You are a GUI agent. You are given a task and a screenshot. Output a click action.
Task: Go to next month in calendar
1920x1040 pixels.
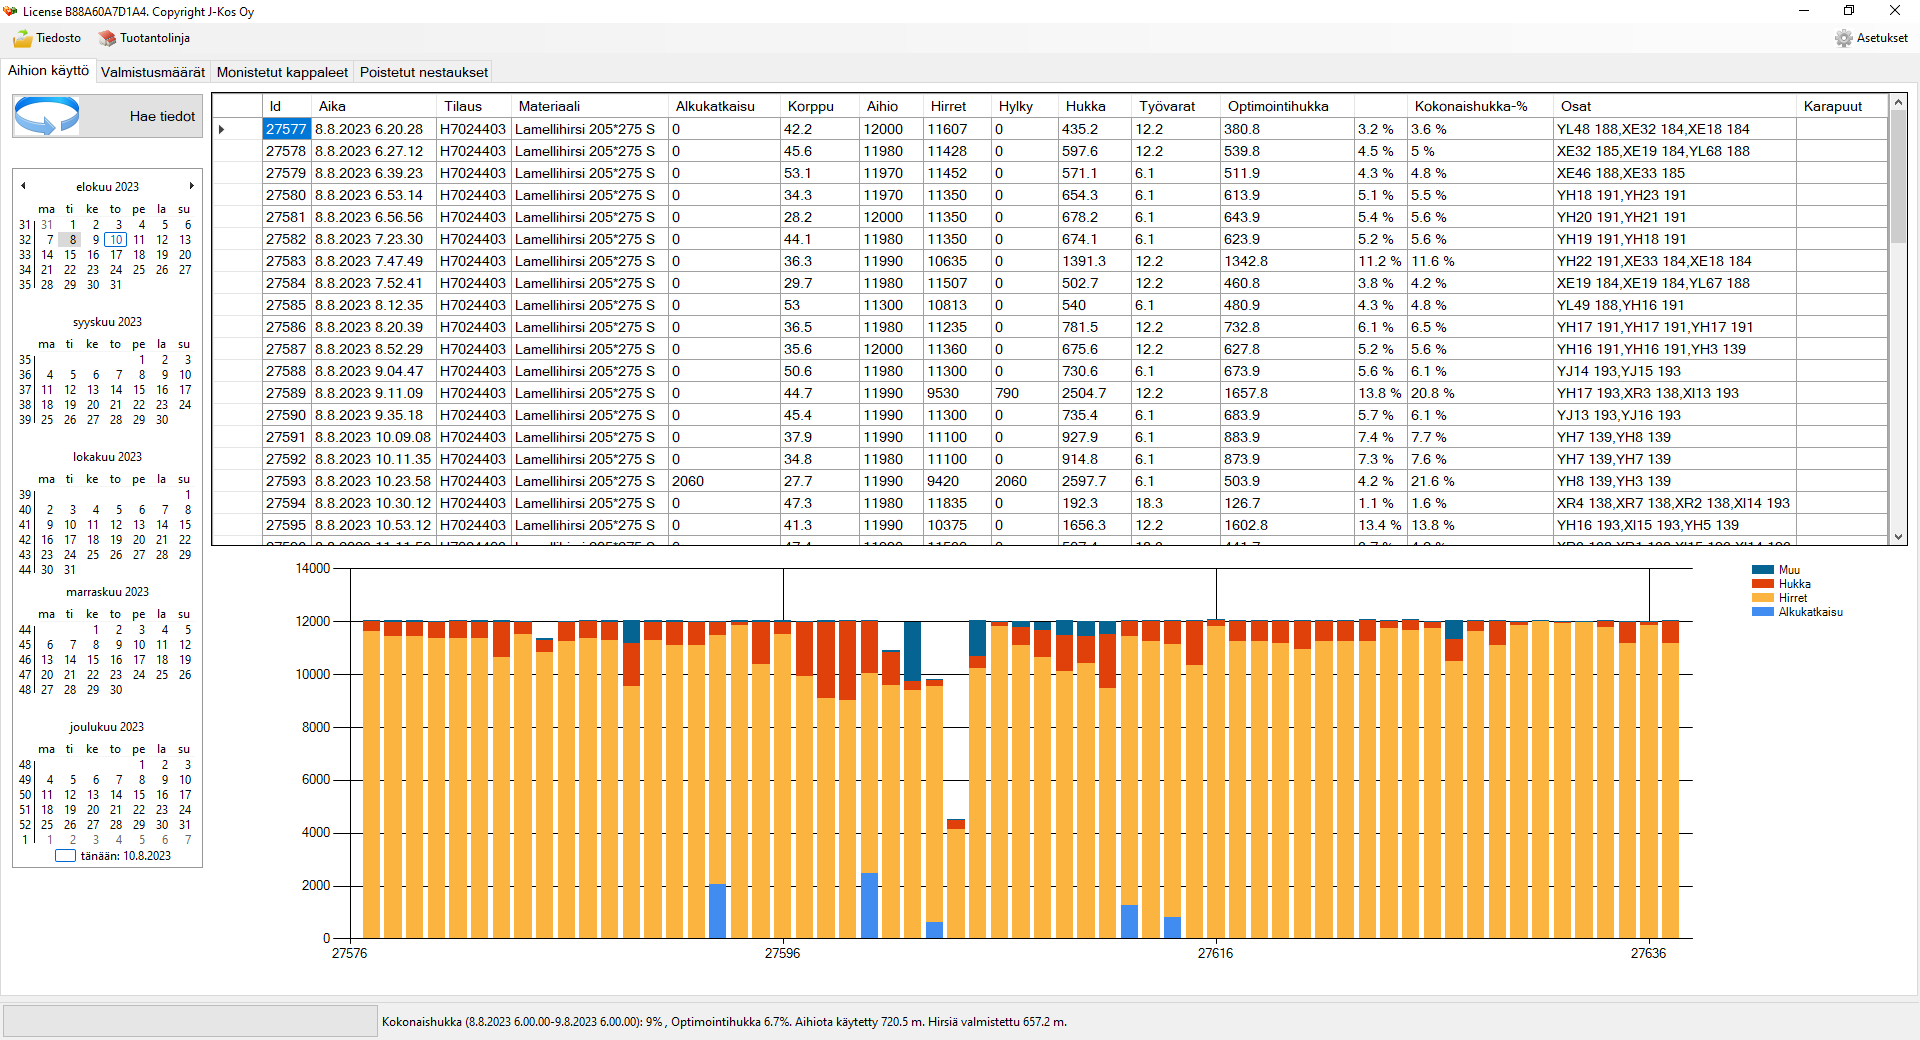pyautogui.click(x=191, y=186)
